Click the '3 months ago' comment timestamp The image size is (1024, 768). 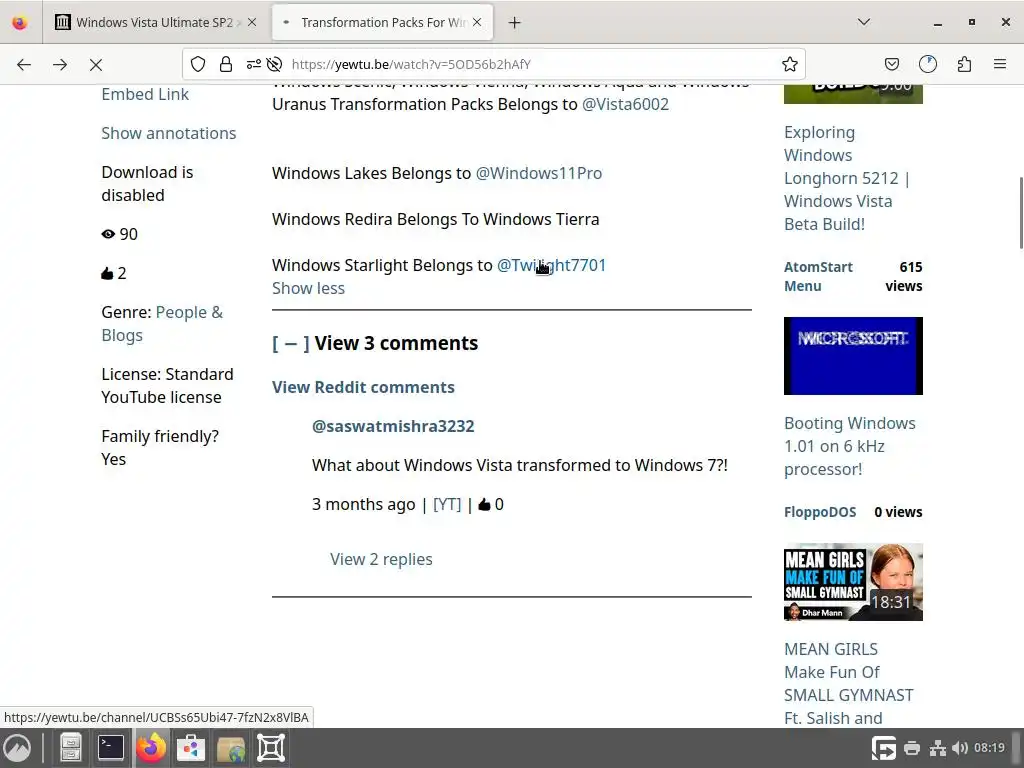363,504
